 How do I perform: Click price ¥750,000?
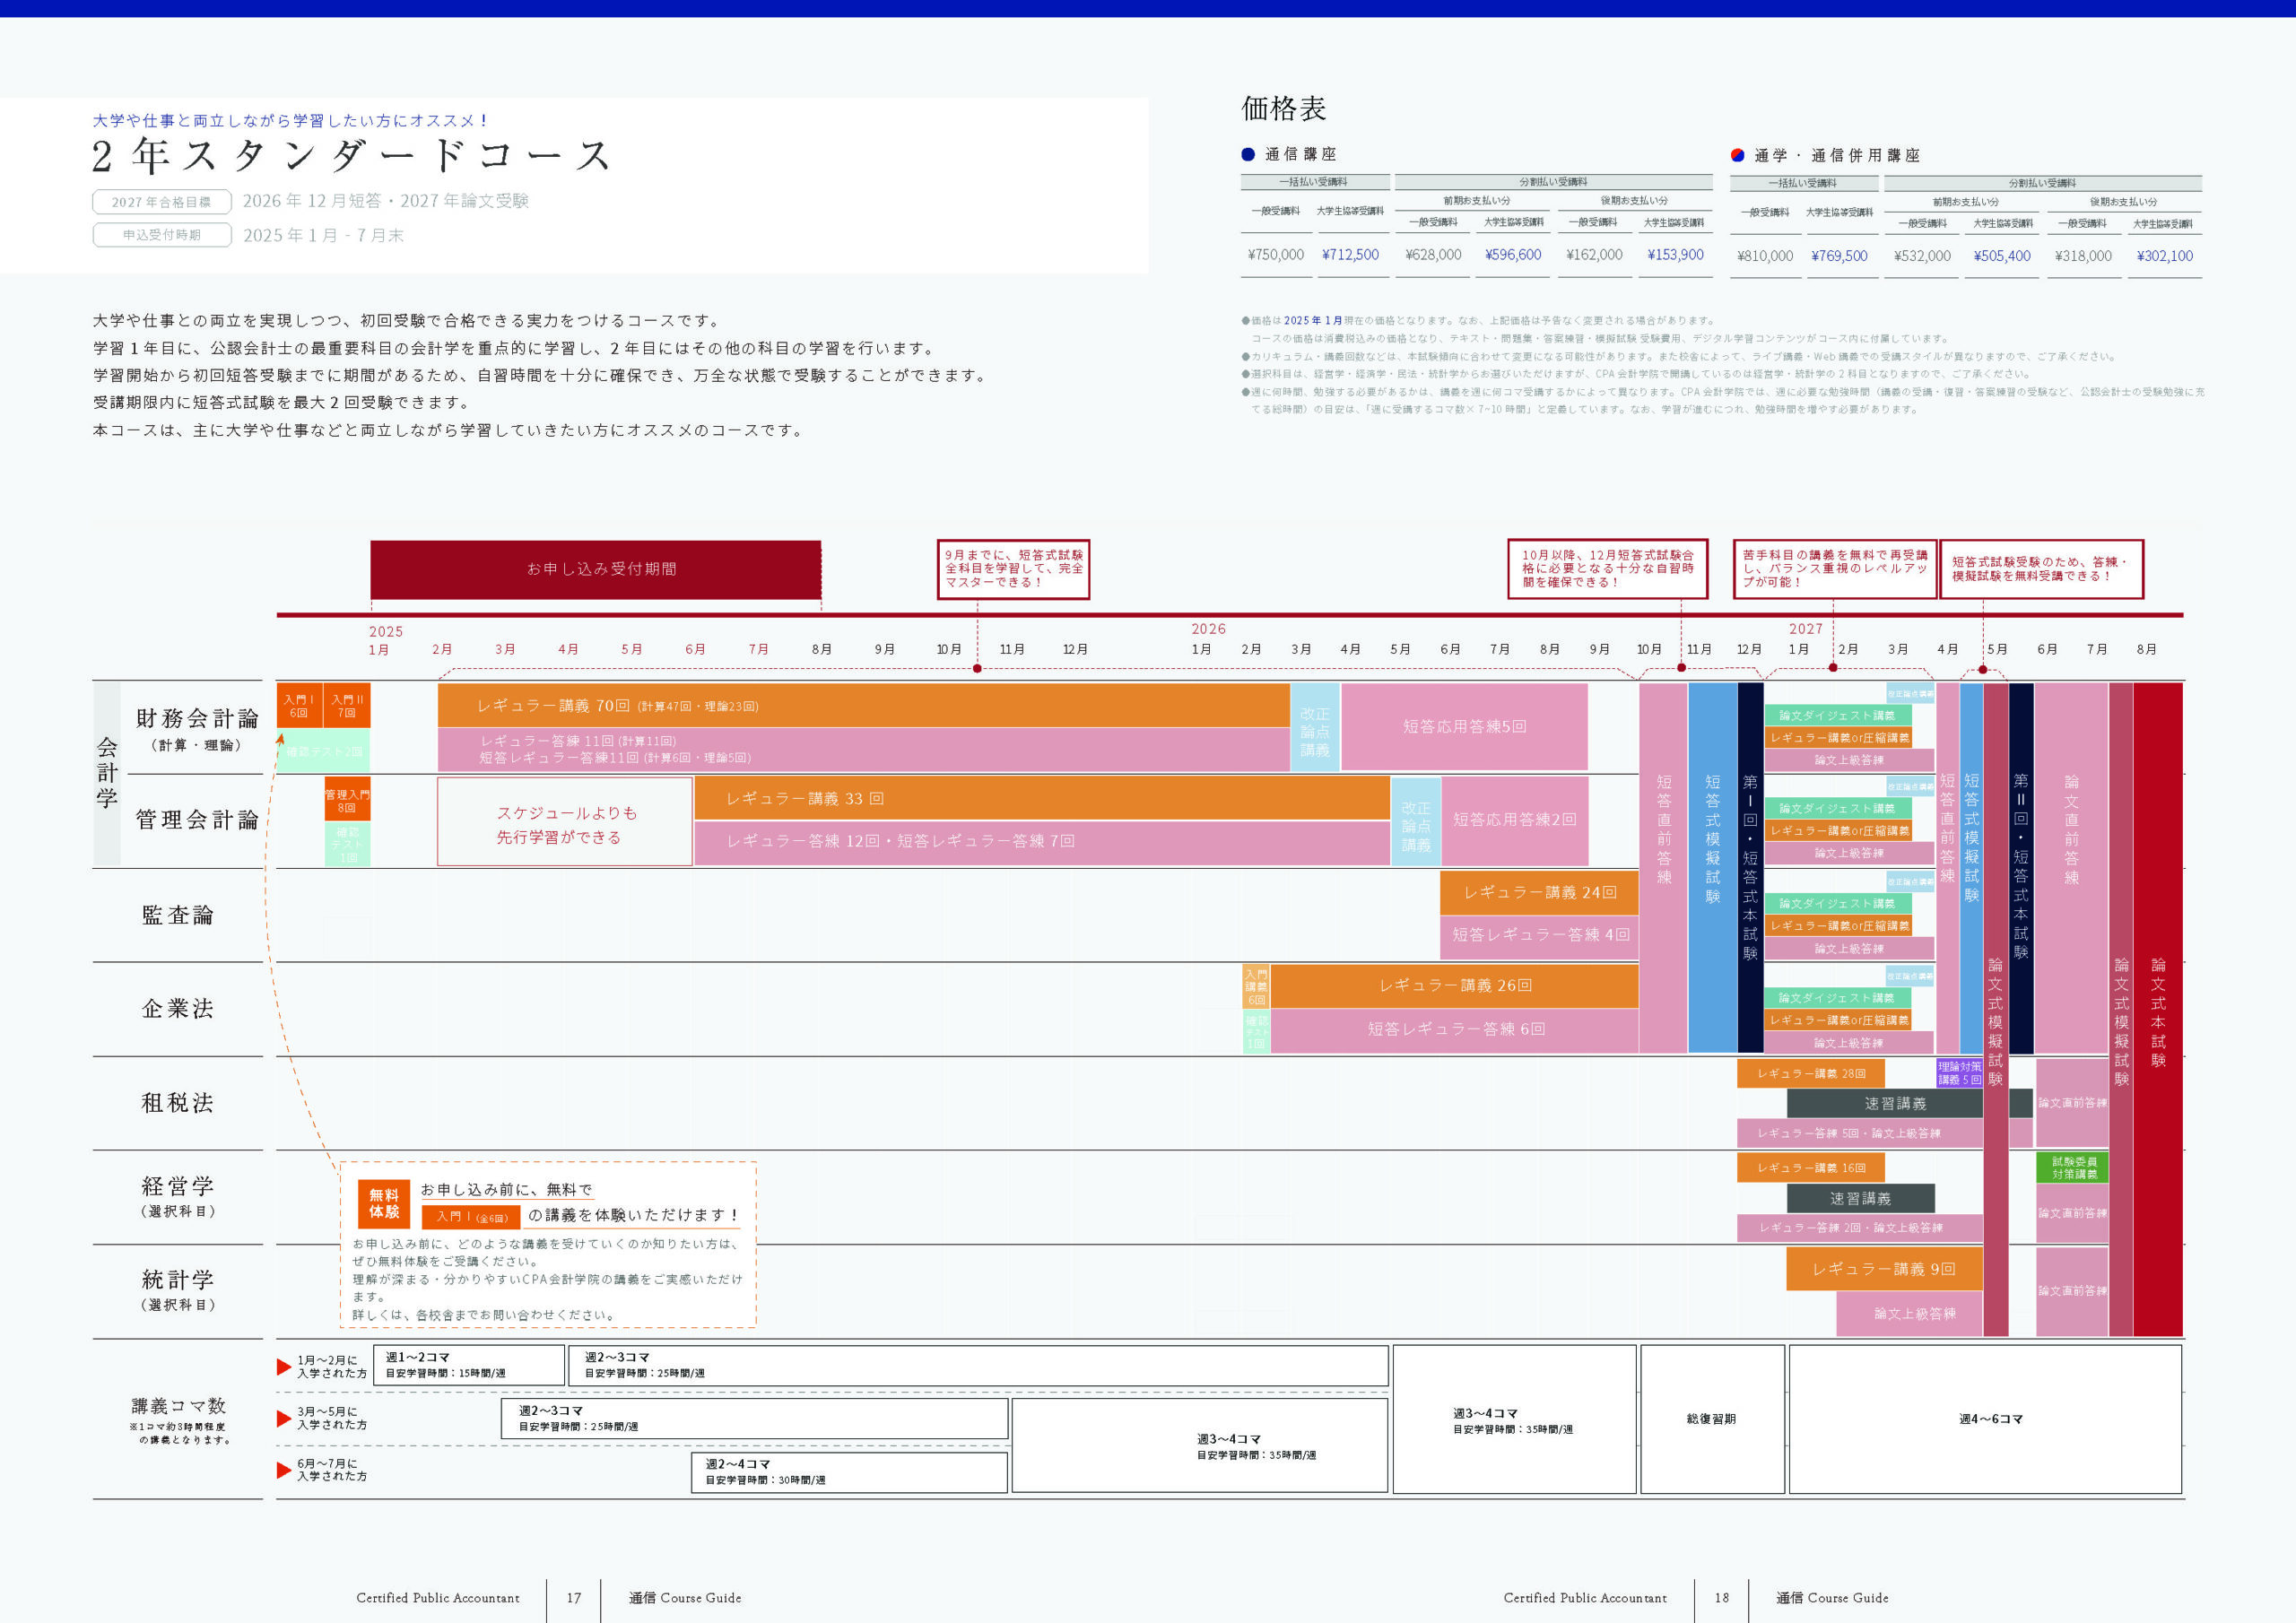click(x=1275, y=255)
